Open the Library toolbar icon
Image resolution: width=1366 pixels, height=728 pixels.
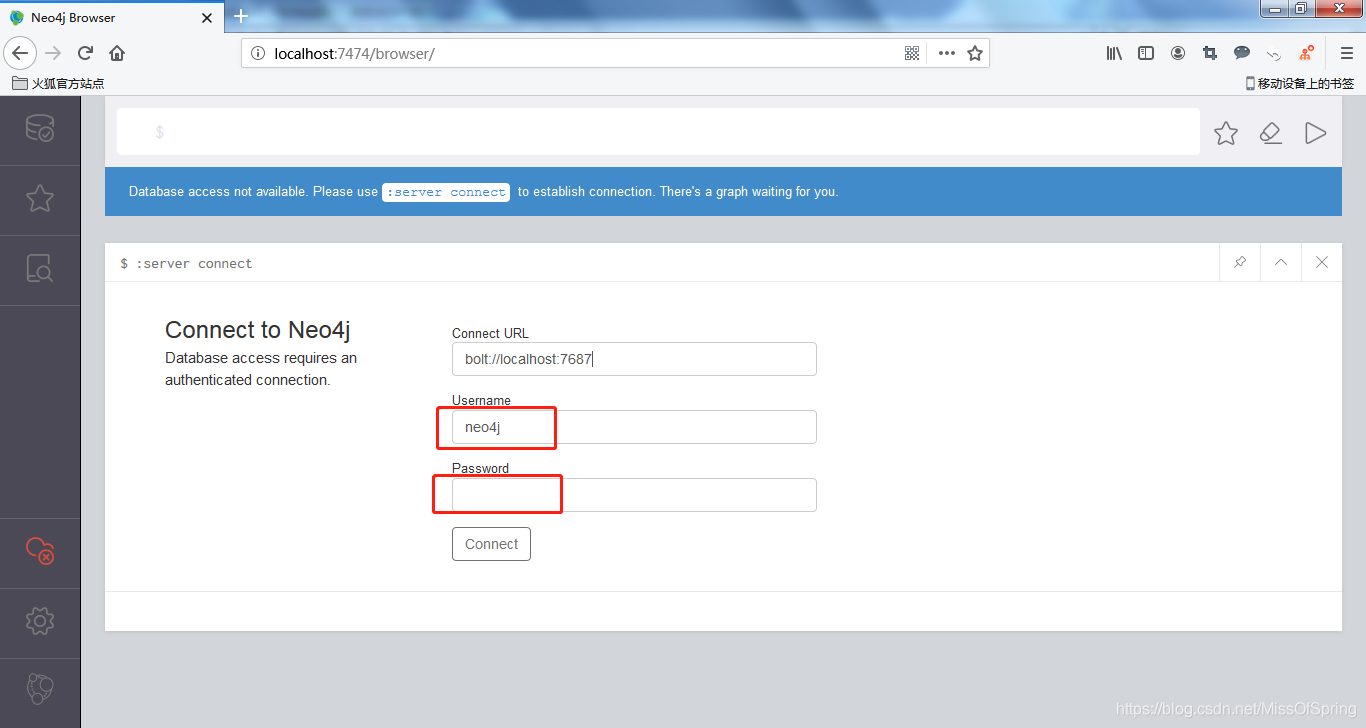coord(1114,53)
